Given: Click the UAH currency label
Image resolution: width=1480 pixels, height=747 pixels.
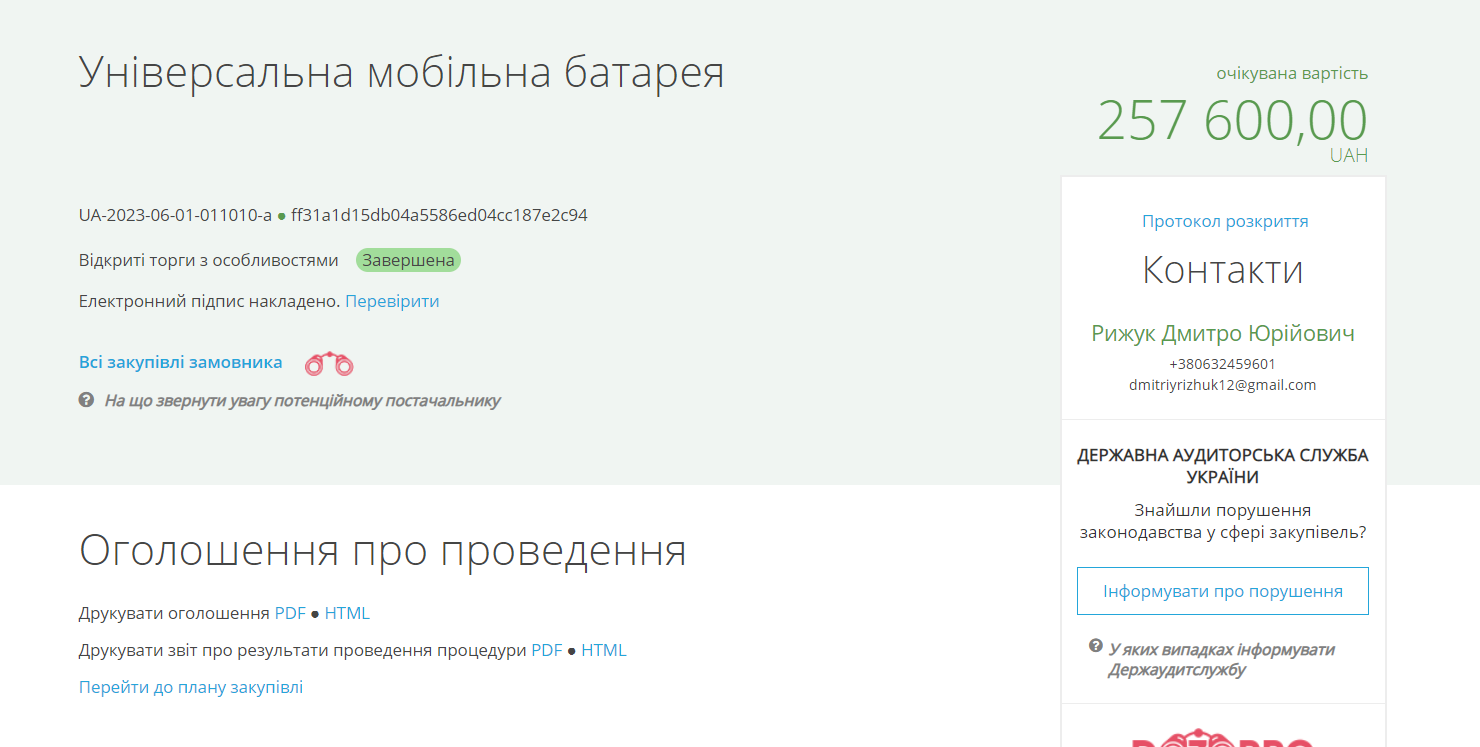Looking at the screenshot, I should [1349, 155].
